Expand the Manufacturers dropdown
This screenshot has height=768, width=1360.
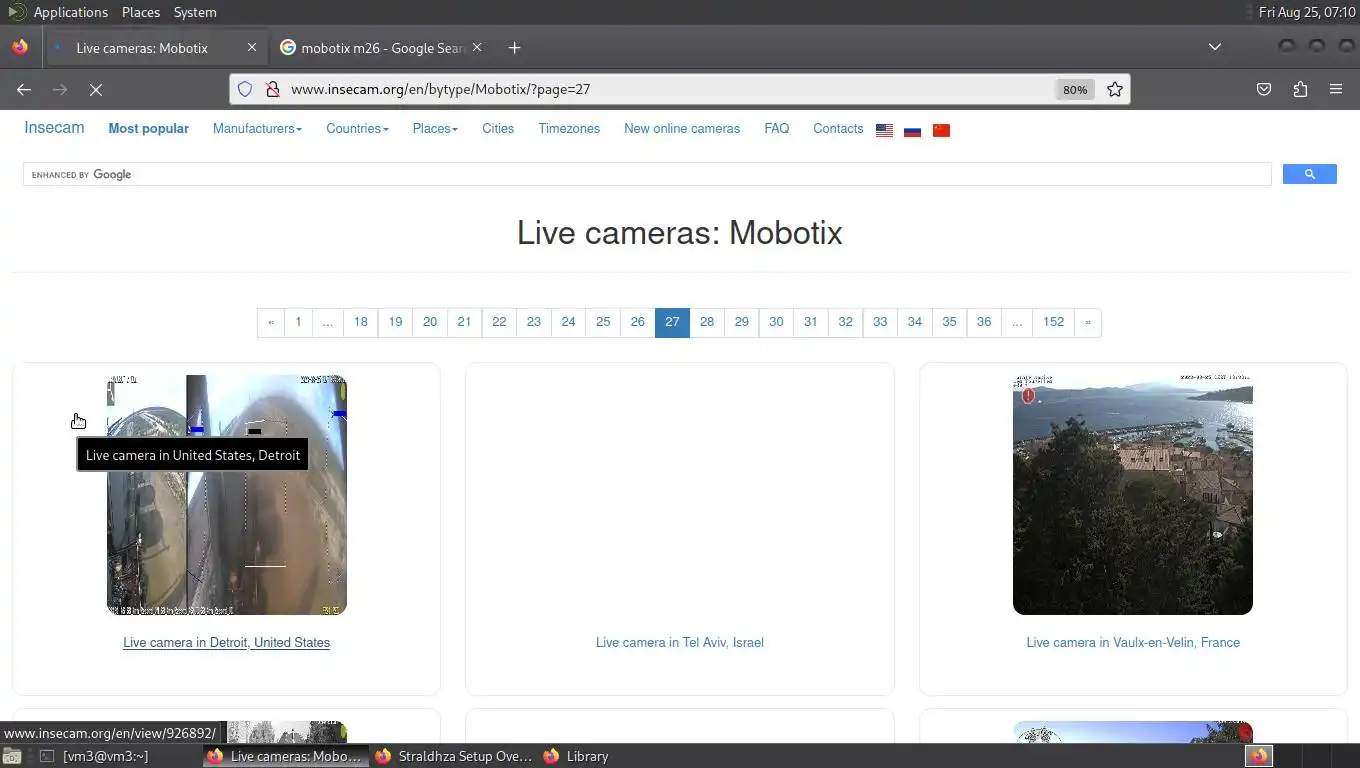coord(257,128)
